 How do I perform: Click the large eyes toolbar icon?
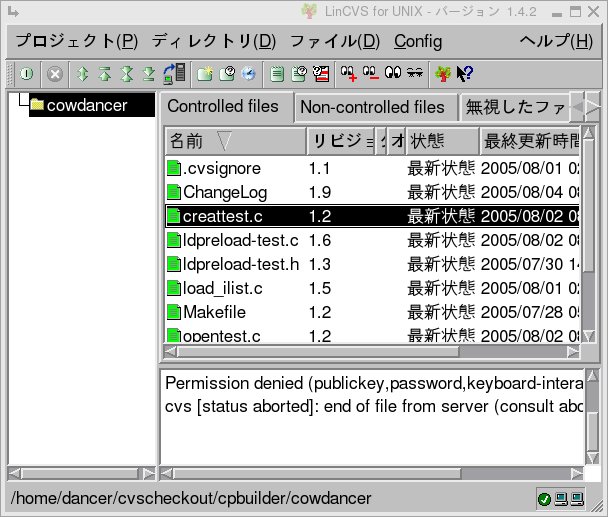[x=393, y=73]
